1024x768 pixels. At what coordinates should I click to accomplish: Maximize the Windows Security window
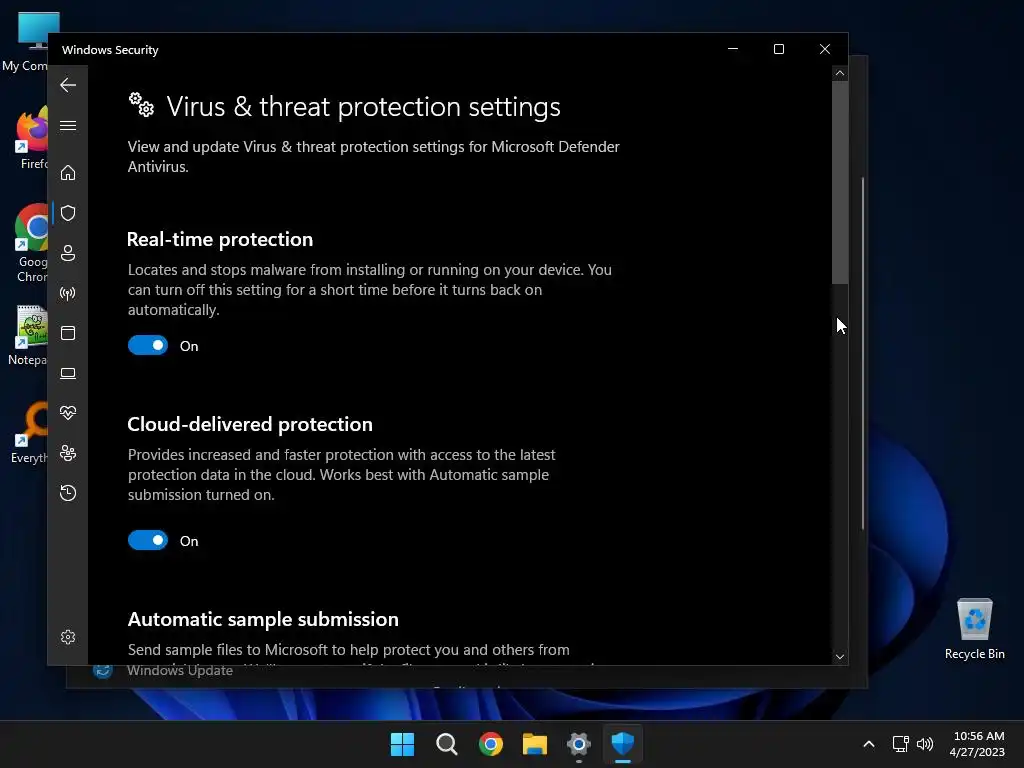[778, 49]
